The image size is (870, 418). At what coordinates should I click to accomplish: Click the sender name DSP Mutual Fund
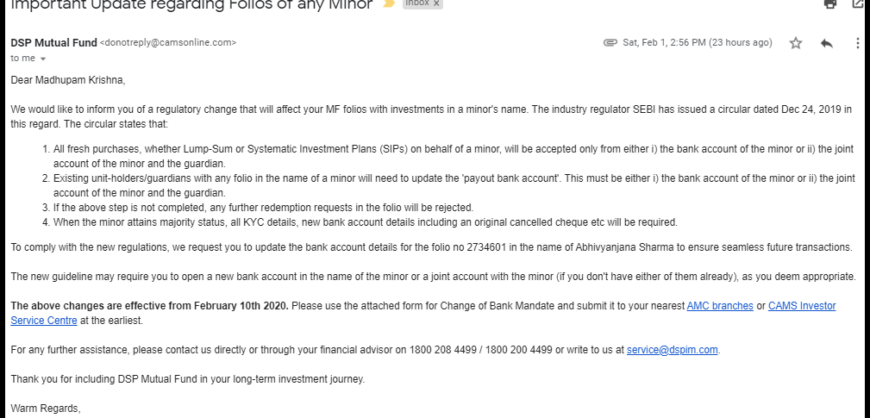[54, 43]
